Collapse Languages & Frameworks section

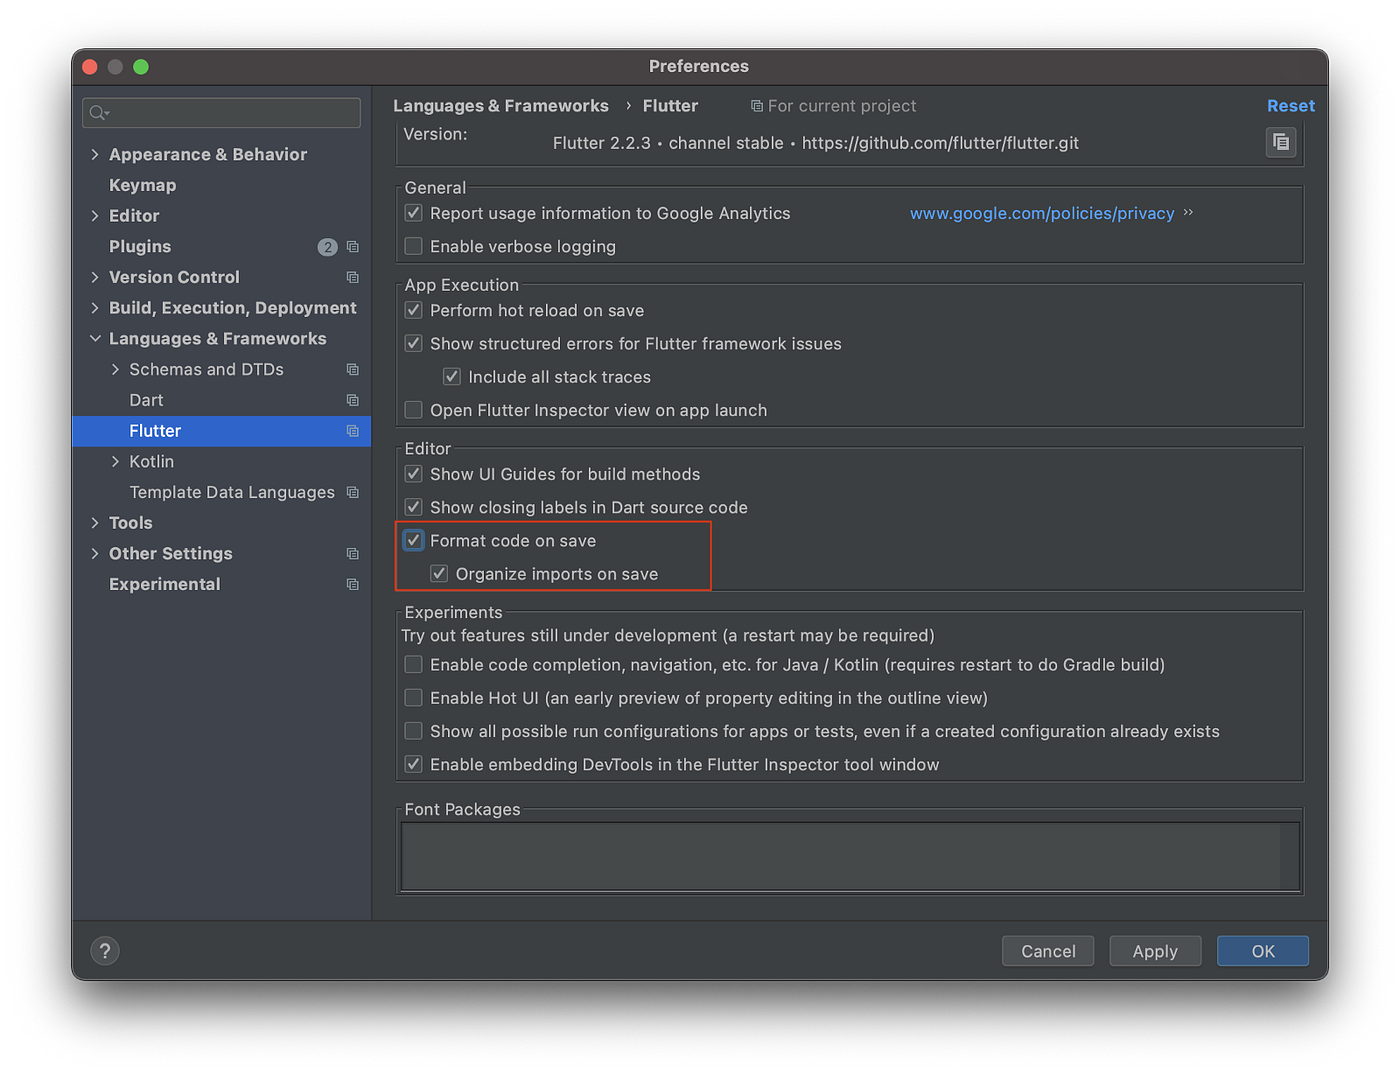[x=95, y=339]
